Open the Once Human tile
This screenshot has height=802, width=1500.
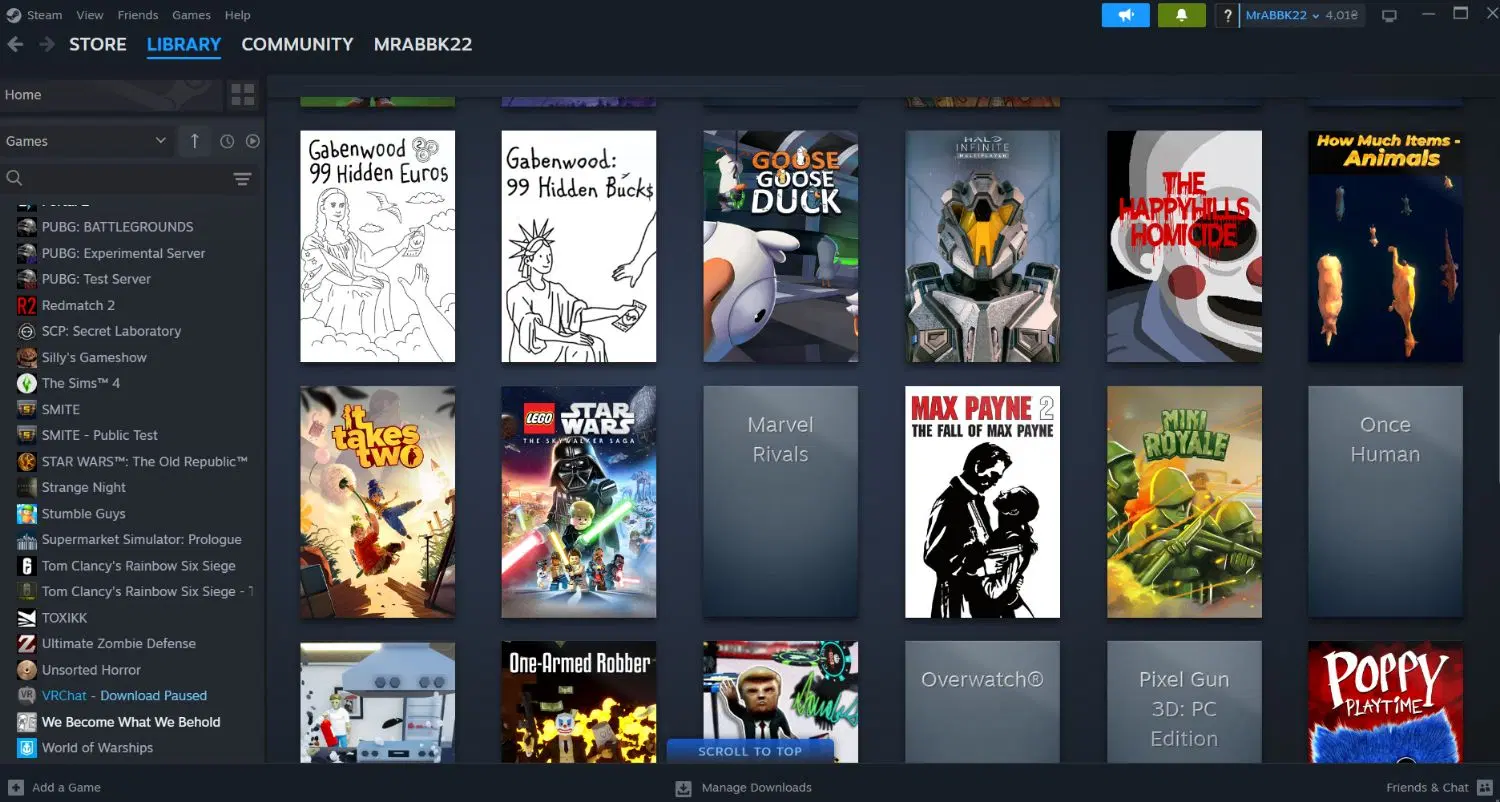(x=1385, y=502)
